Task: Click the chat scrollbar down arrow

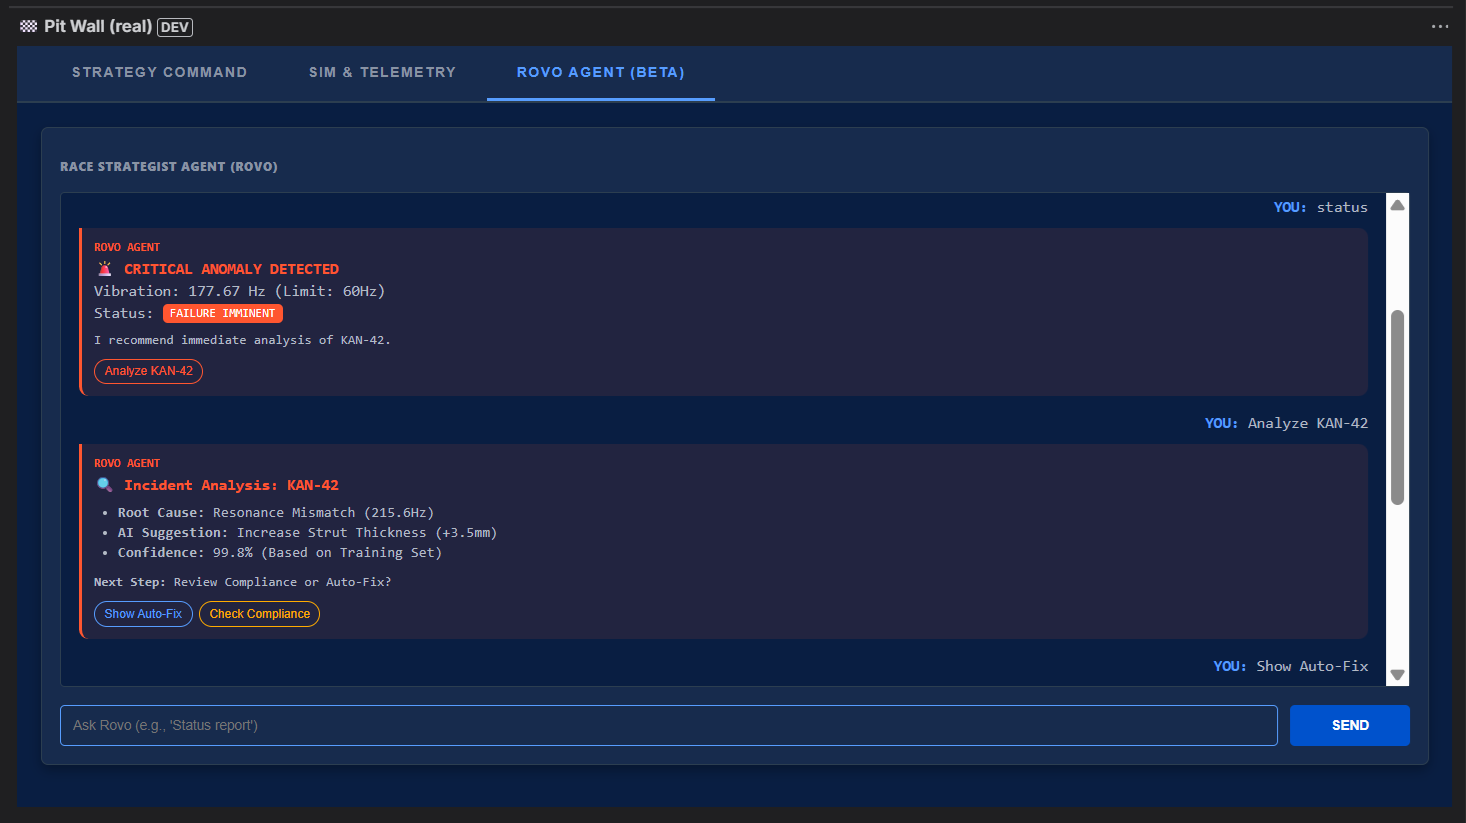Action: 1398,675
